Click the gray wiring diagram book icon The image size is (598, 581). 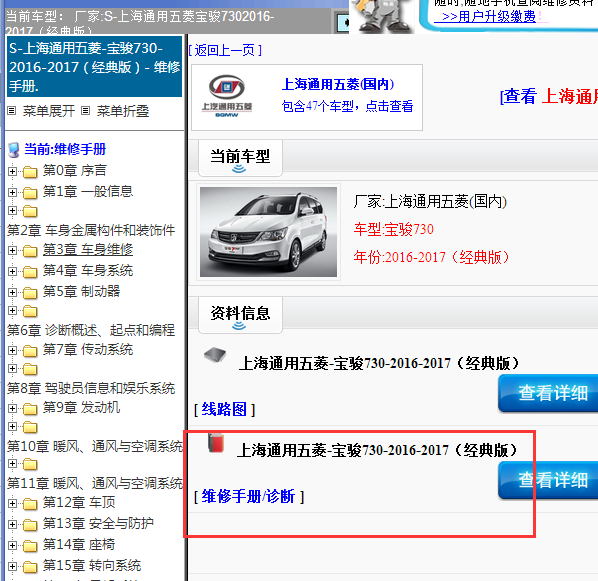point(215,354)
